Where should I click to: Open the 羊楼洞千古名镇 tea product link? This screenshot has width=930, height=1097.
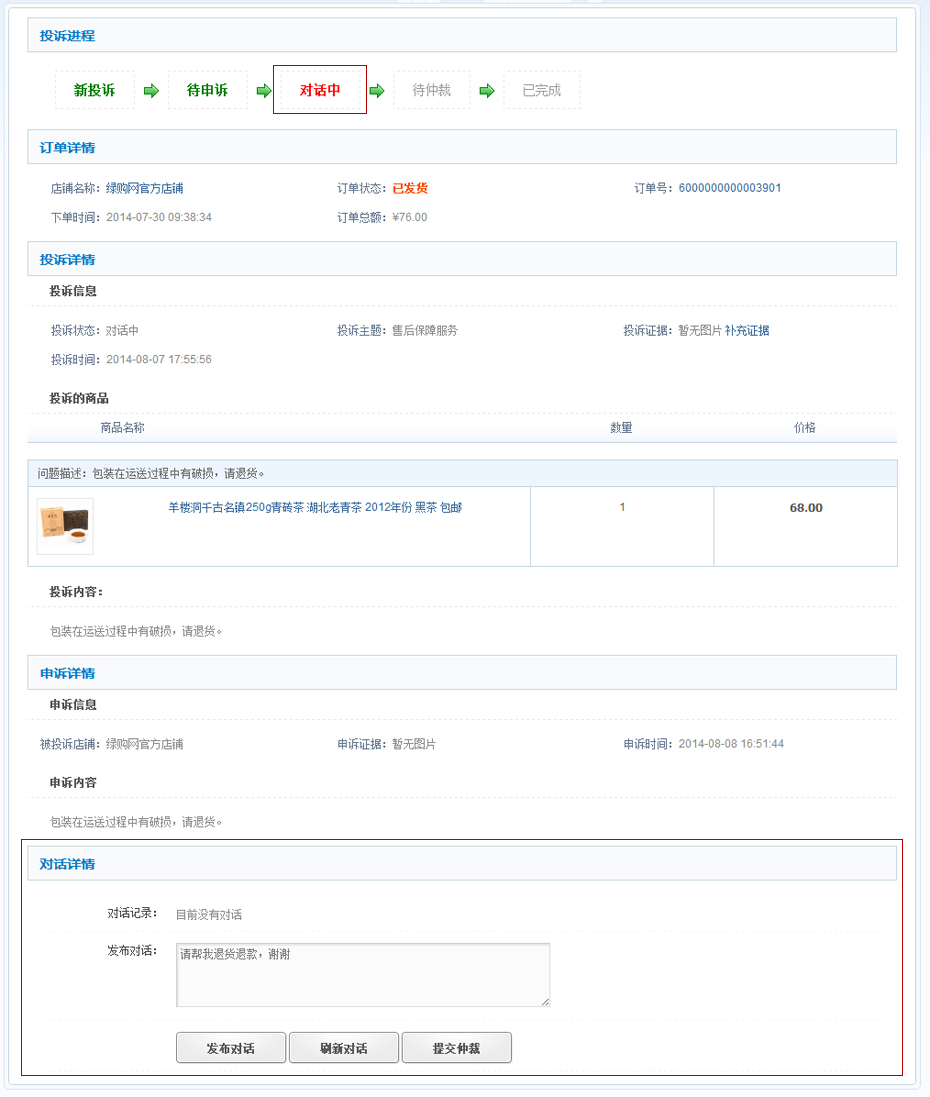pyautogui.click(x=315, y=507)
